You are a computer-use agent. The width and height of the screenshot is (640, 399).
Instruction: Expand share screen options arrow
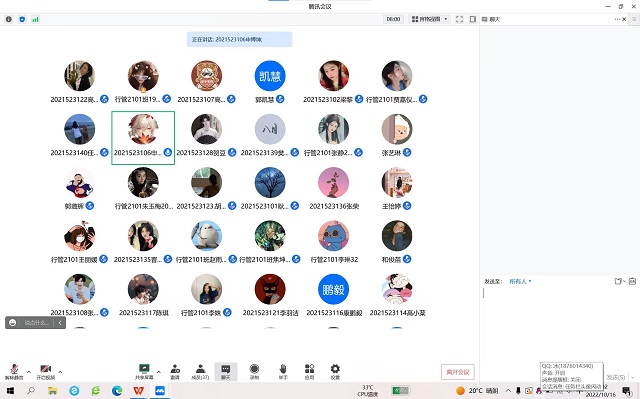tap(158, 372)
